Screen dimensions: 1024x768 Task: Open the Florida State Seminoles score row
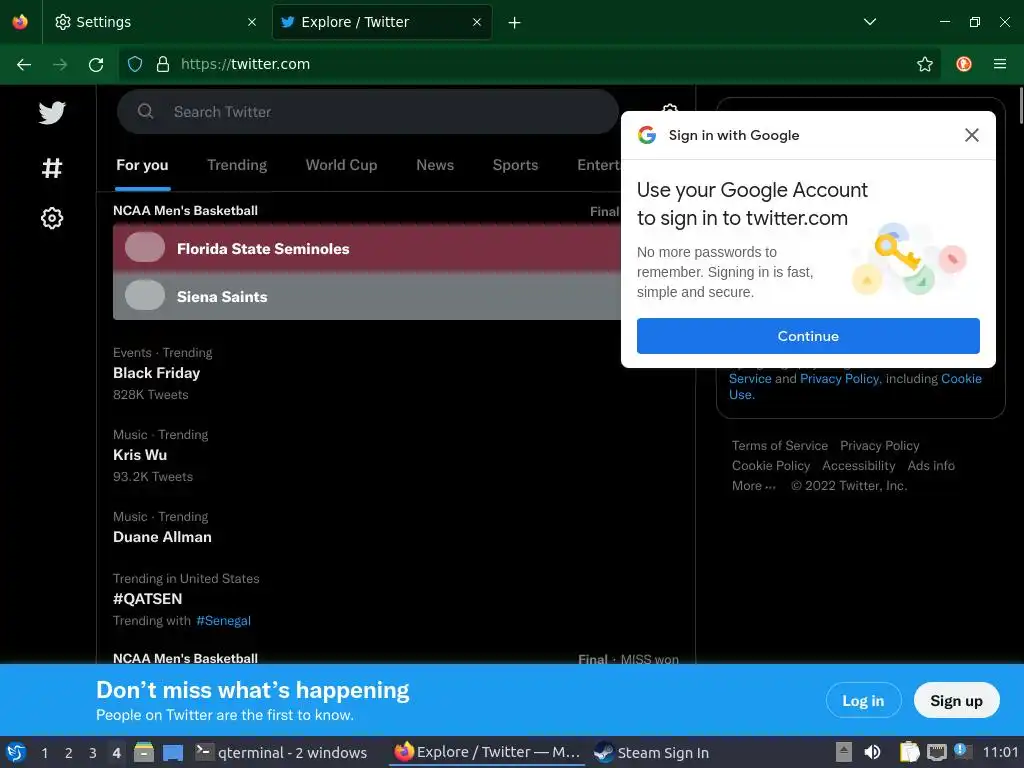[367, 248]
